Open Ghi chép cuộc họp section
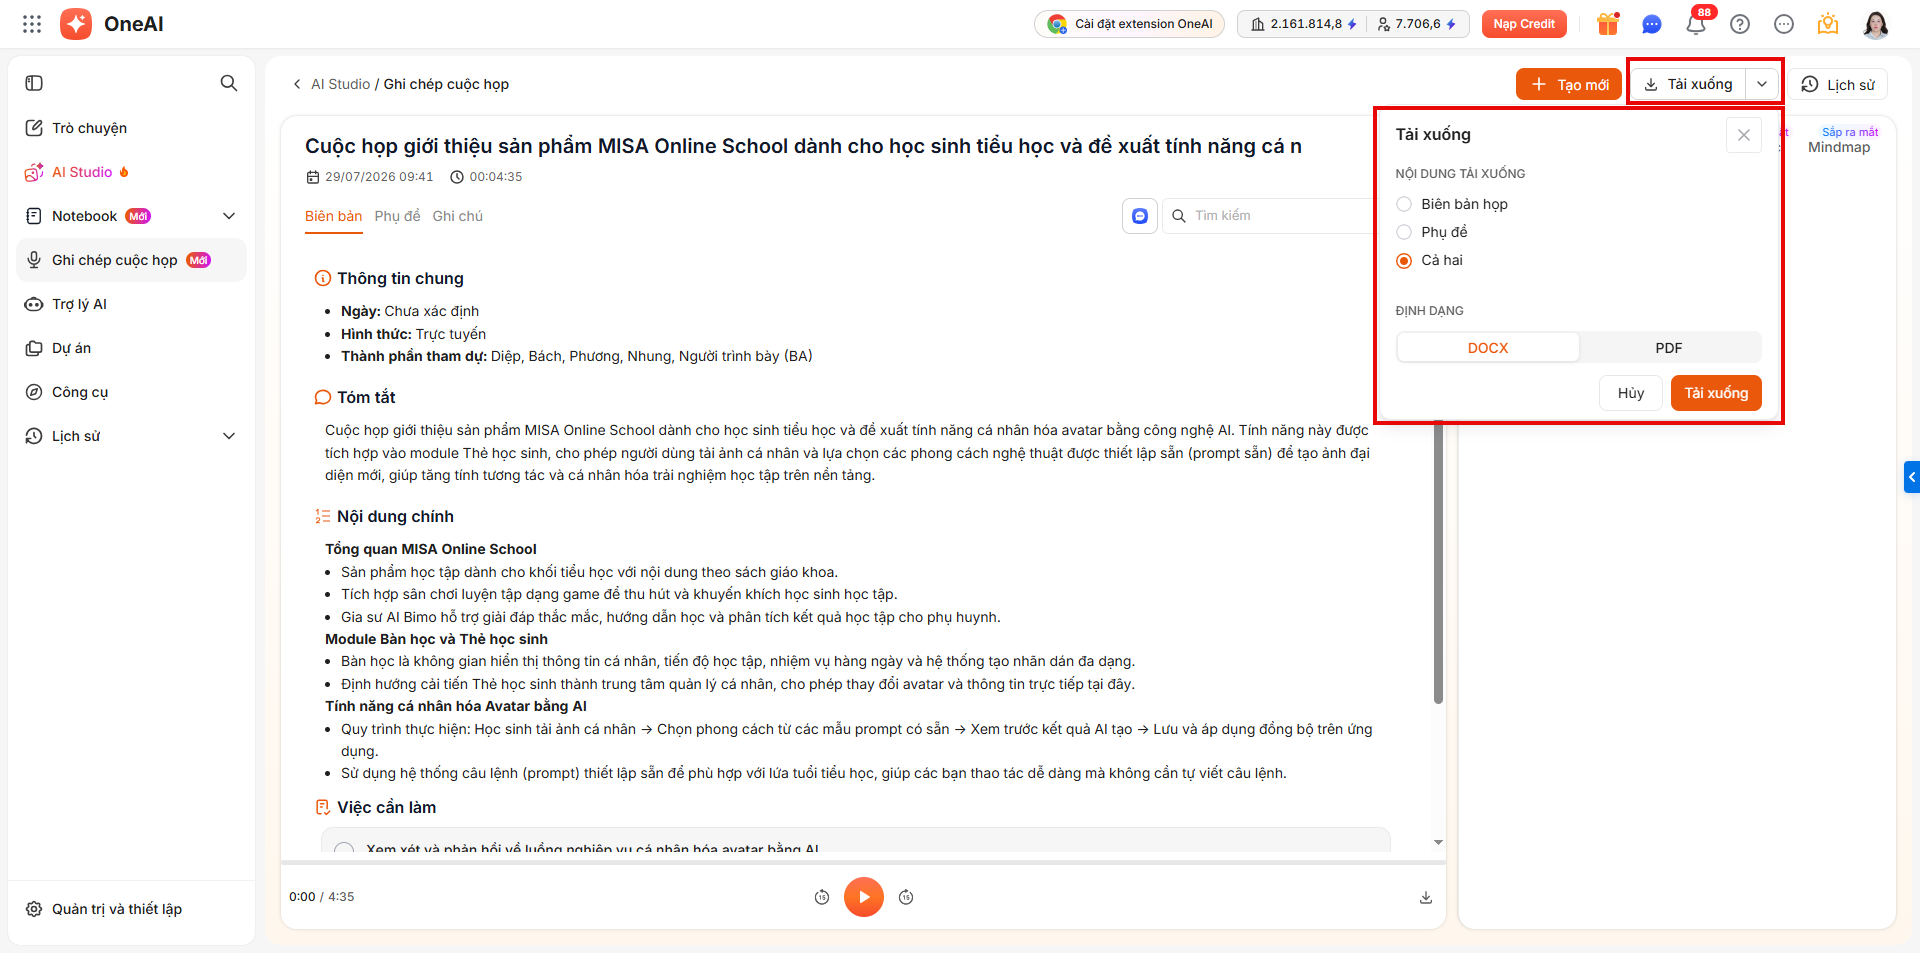The width and height of the screenshot is (1920, 953). point(132,260)
